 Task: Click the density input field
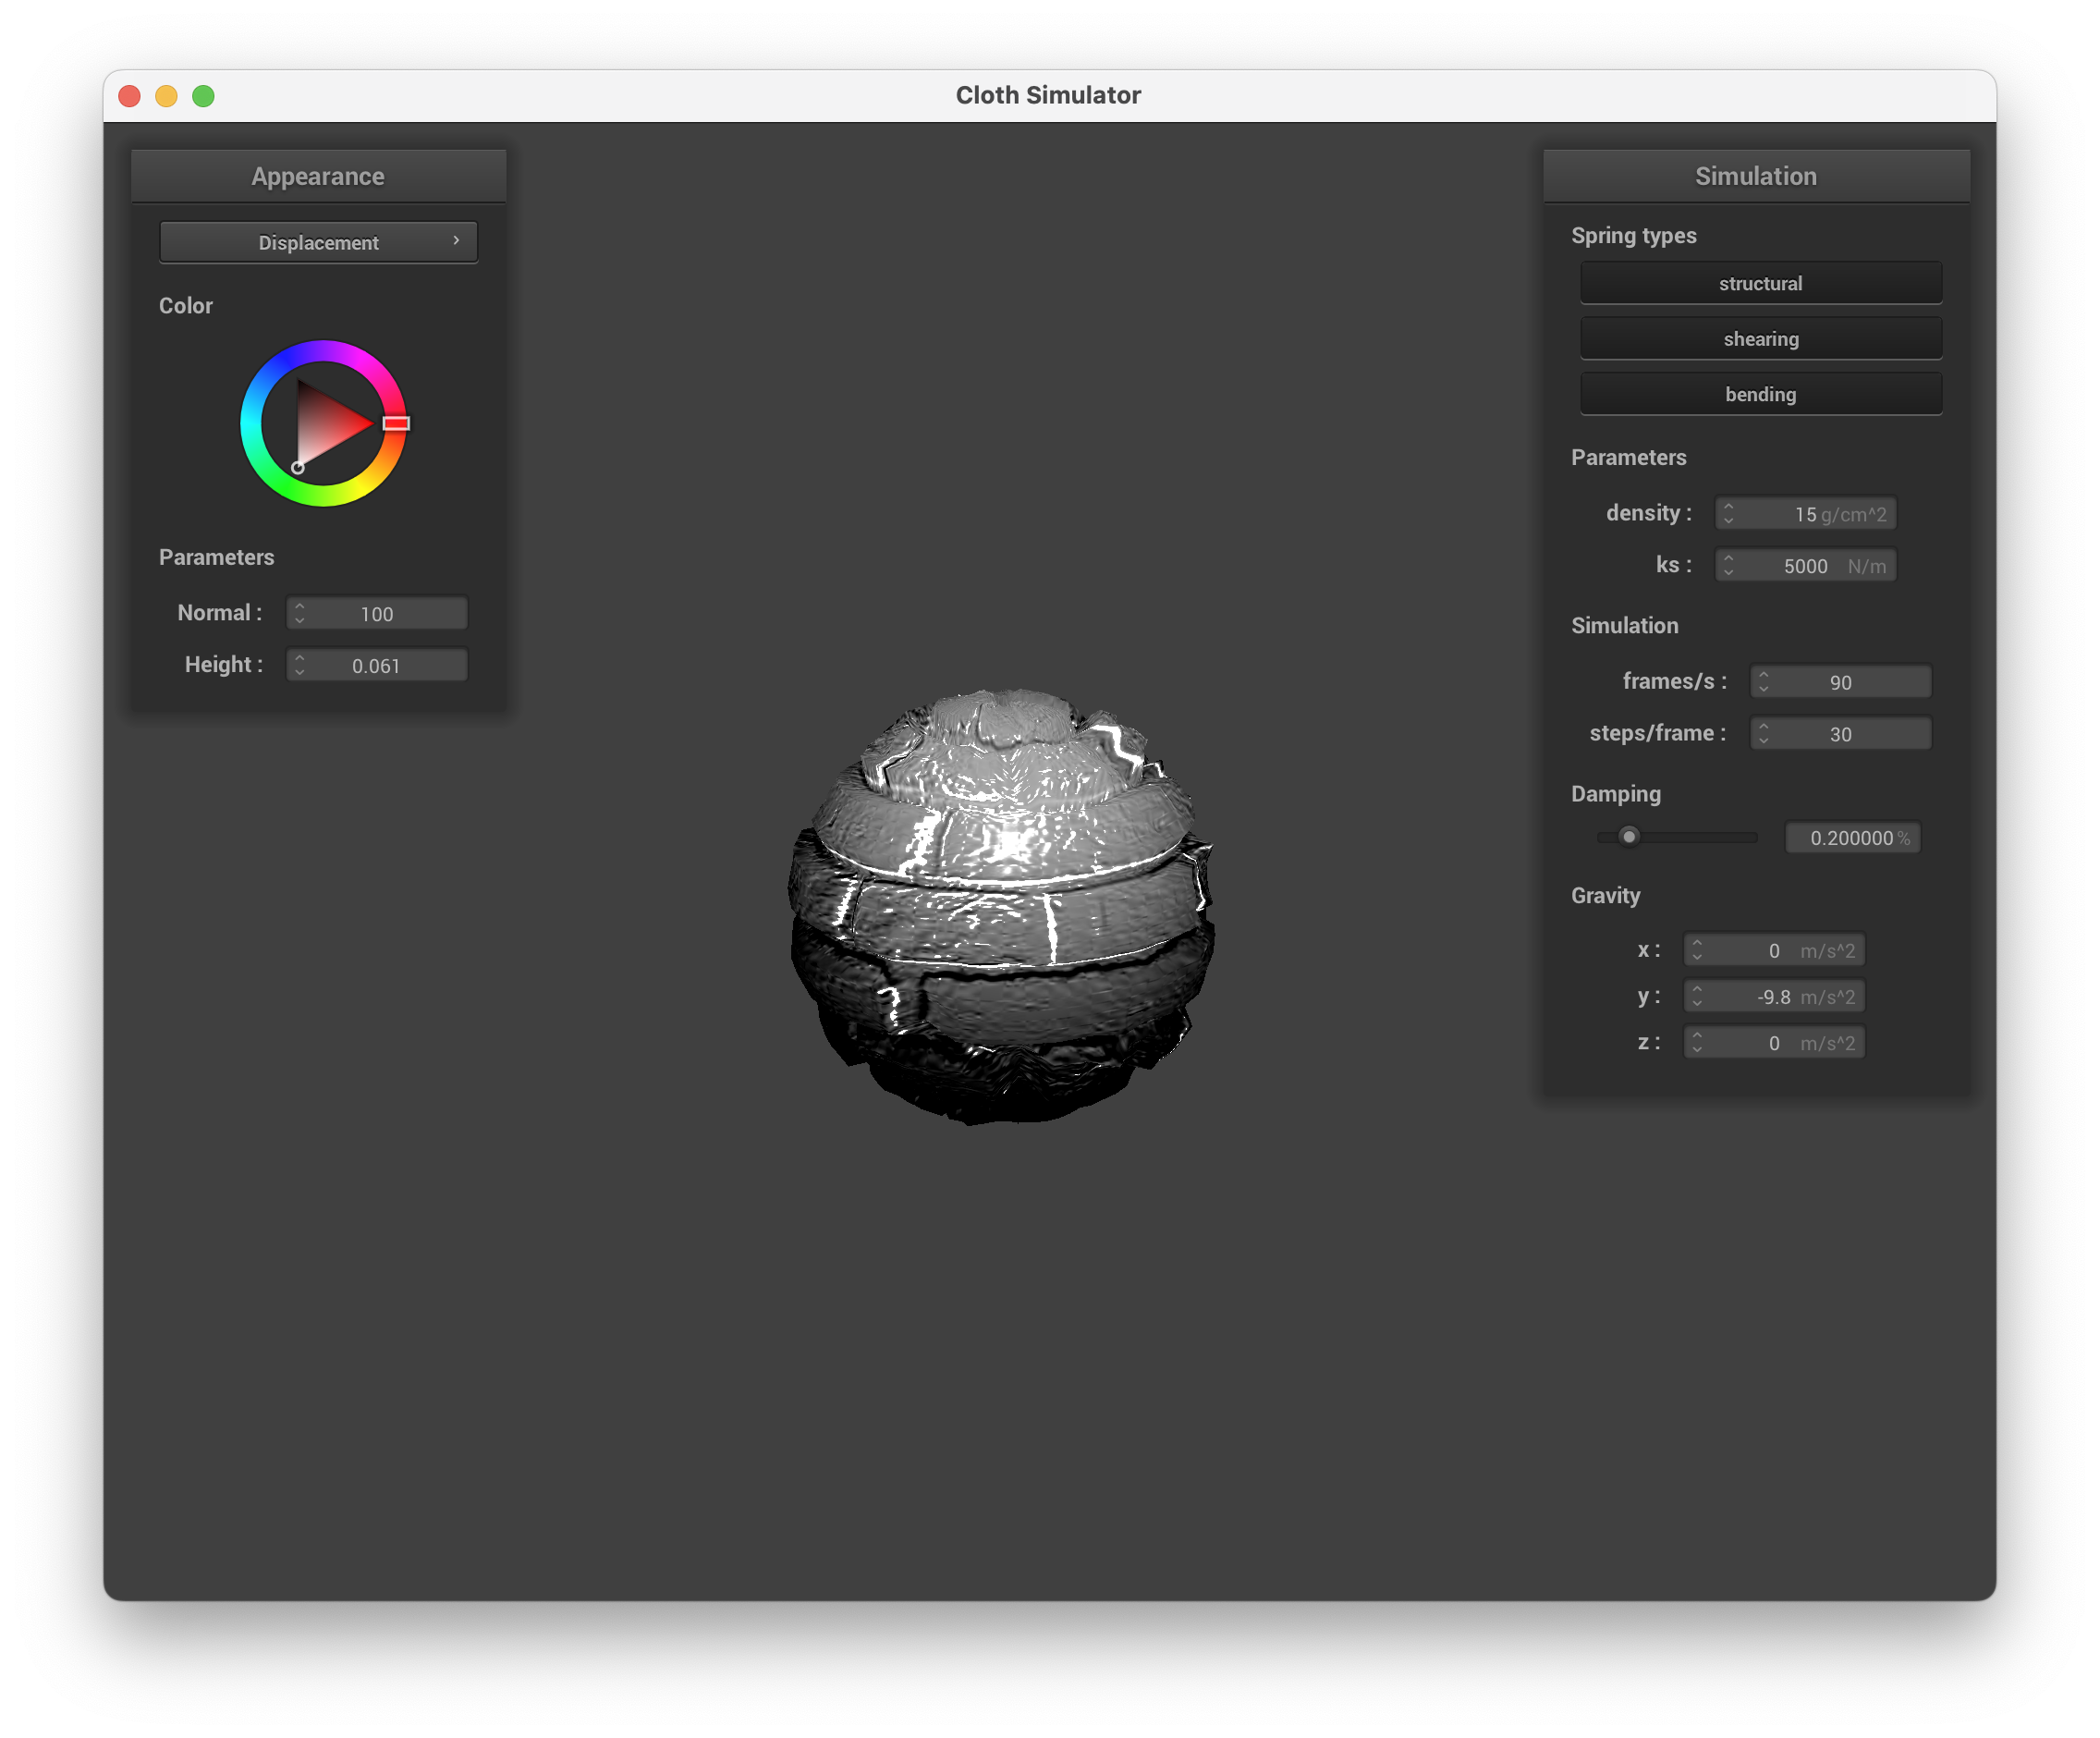1805,514
